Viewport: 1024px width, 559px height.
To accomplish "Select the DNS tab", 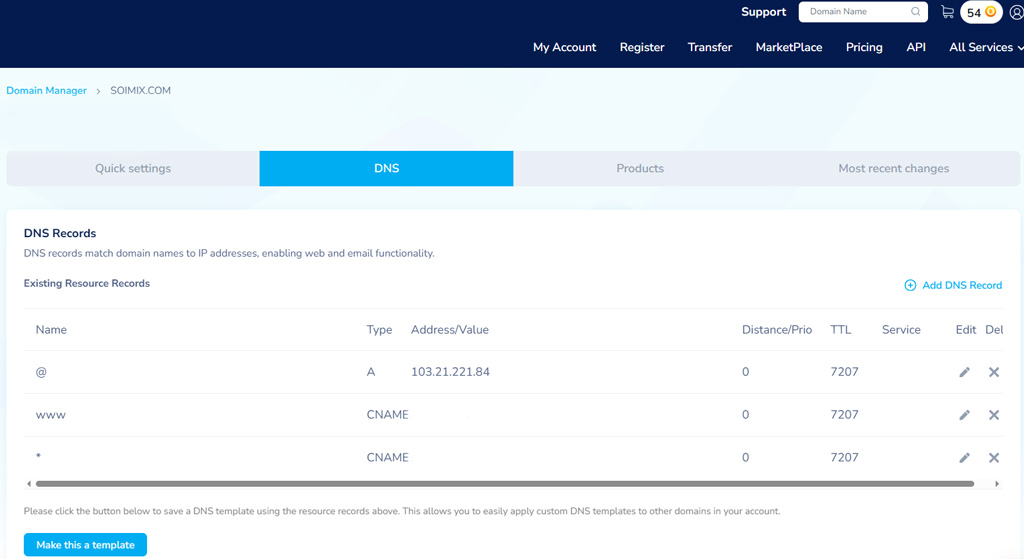I will [x=386, y=168].
